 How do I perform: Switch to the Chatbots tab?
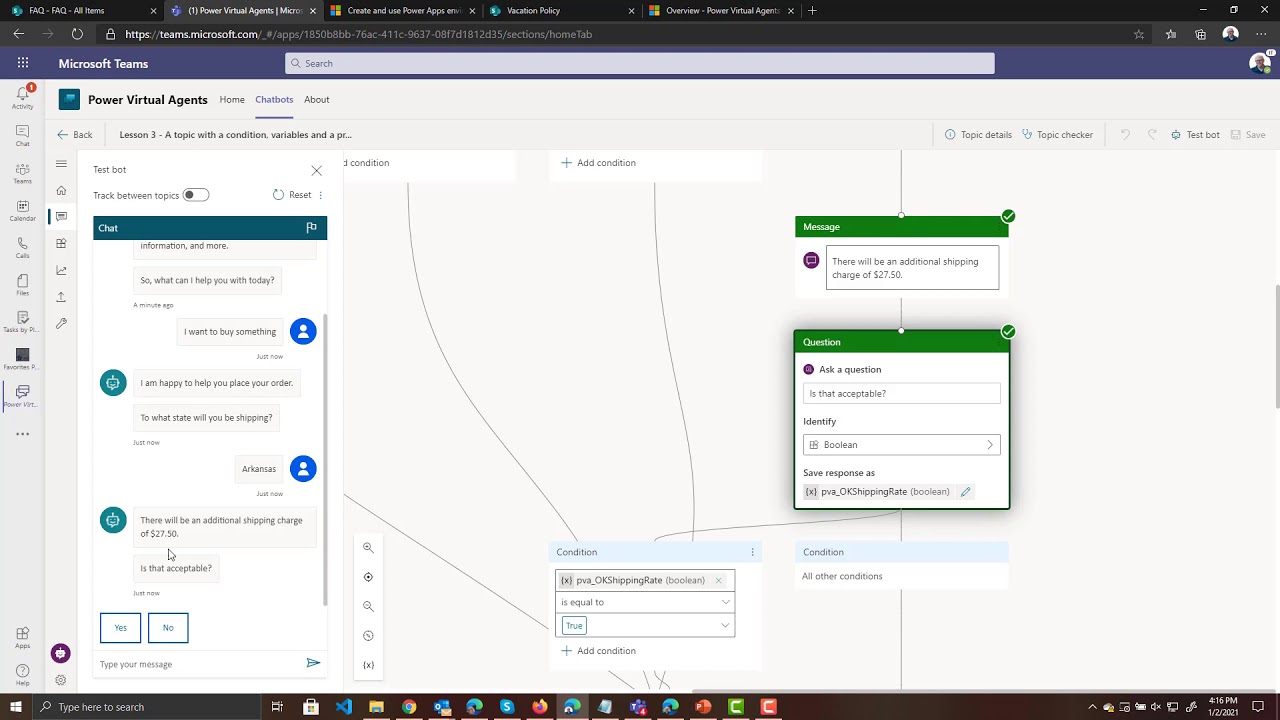click(274, 99)
